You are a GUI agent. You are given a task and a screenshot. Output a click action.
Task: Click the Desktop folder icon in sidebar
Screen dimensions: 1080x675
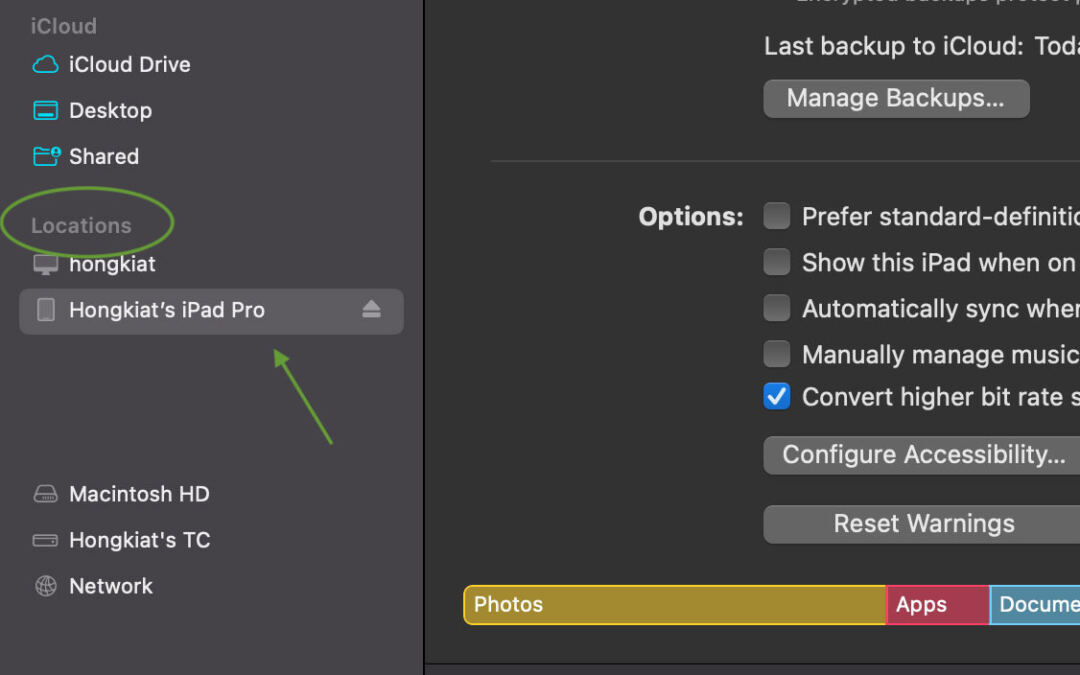click(x=46, y=111)
